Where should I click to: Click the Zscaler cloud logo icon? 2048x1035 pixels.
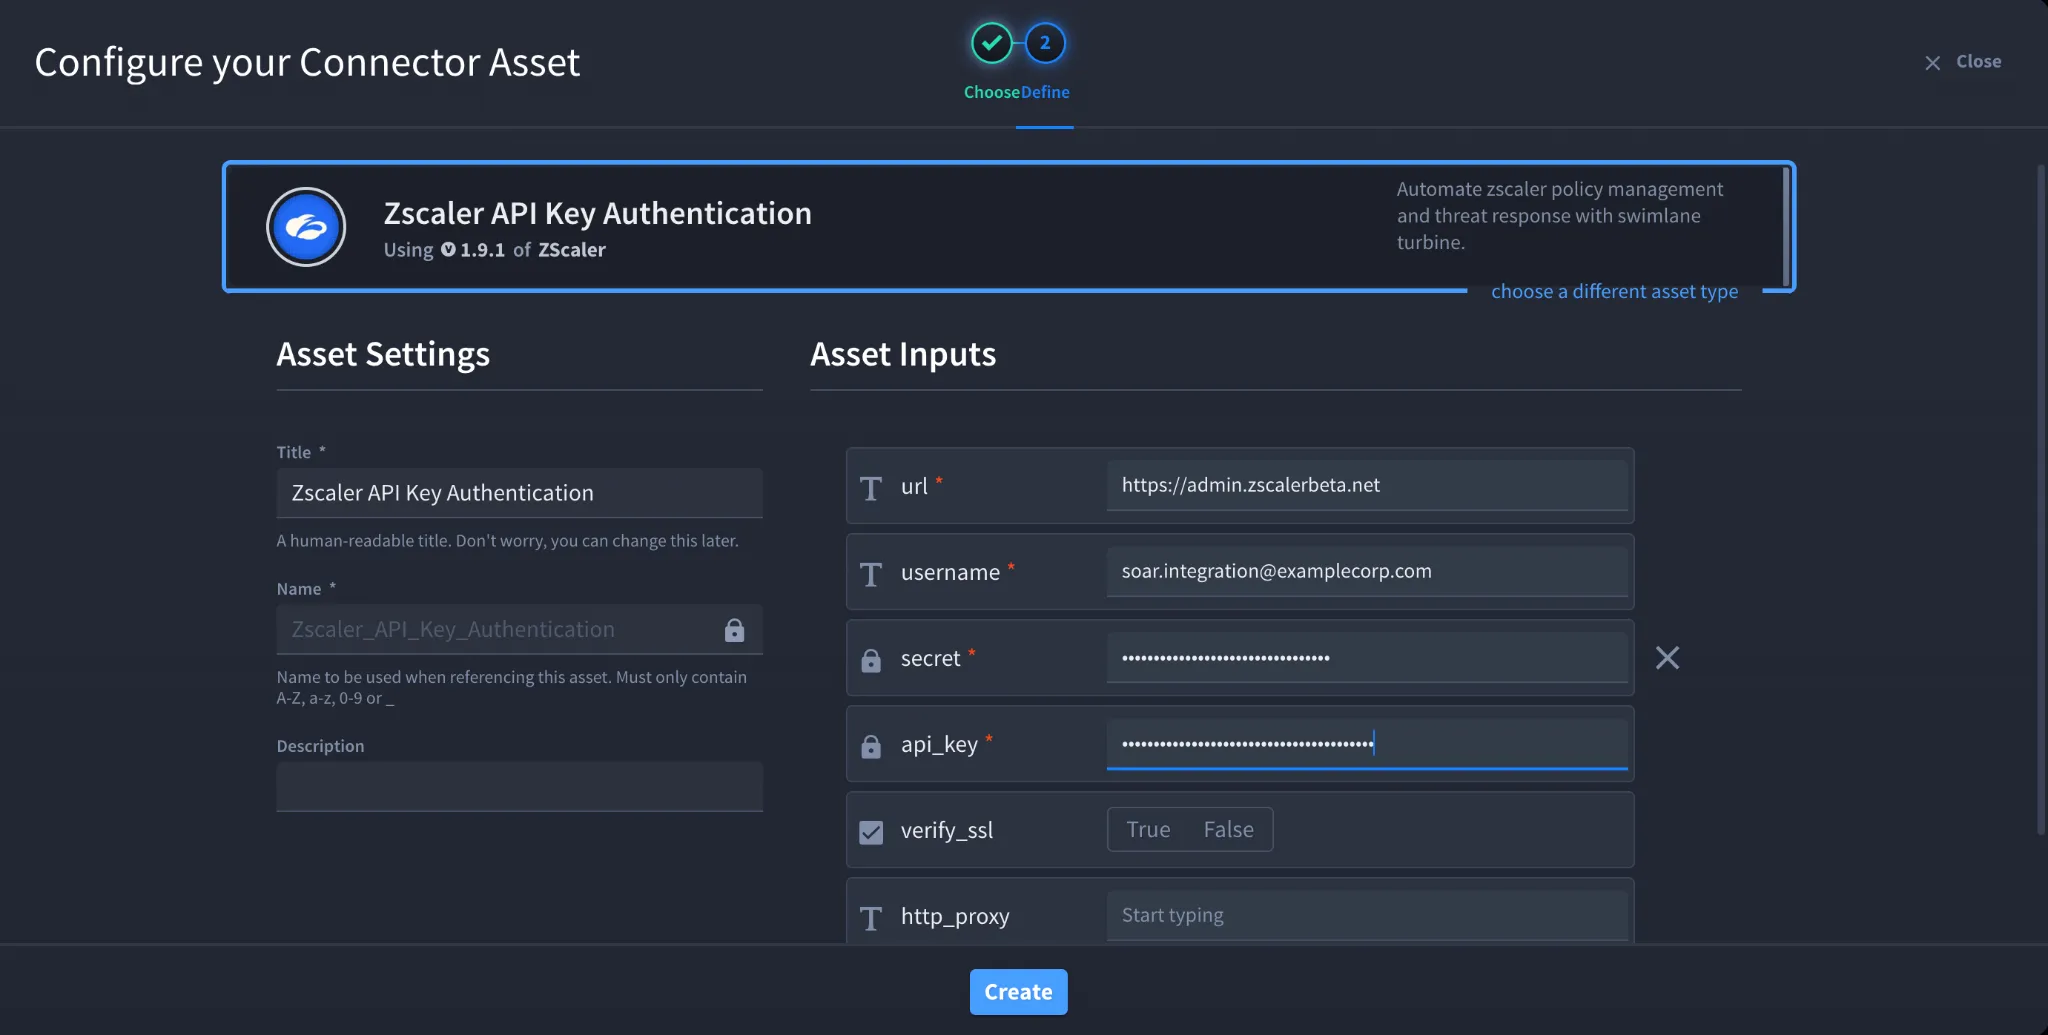[306, 227]
